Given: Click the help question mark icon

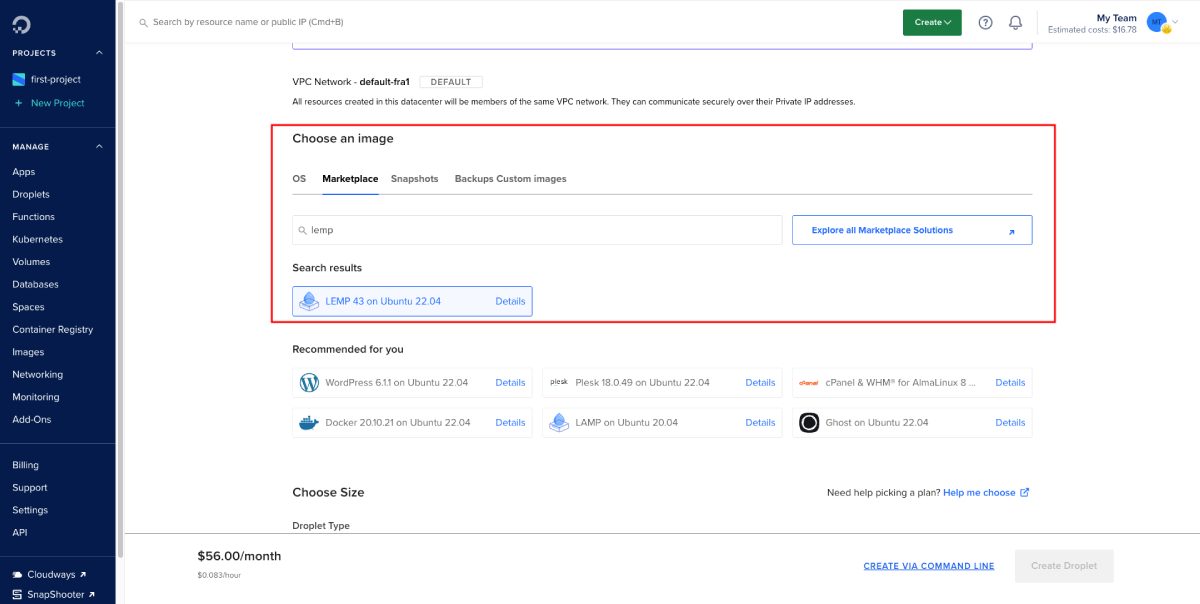Looking at the screenshot, I should point(985,22).
